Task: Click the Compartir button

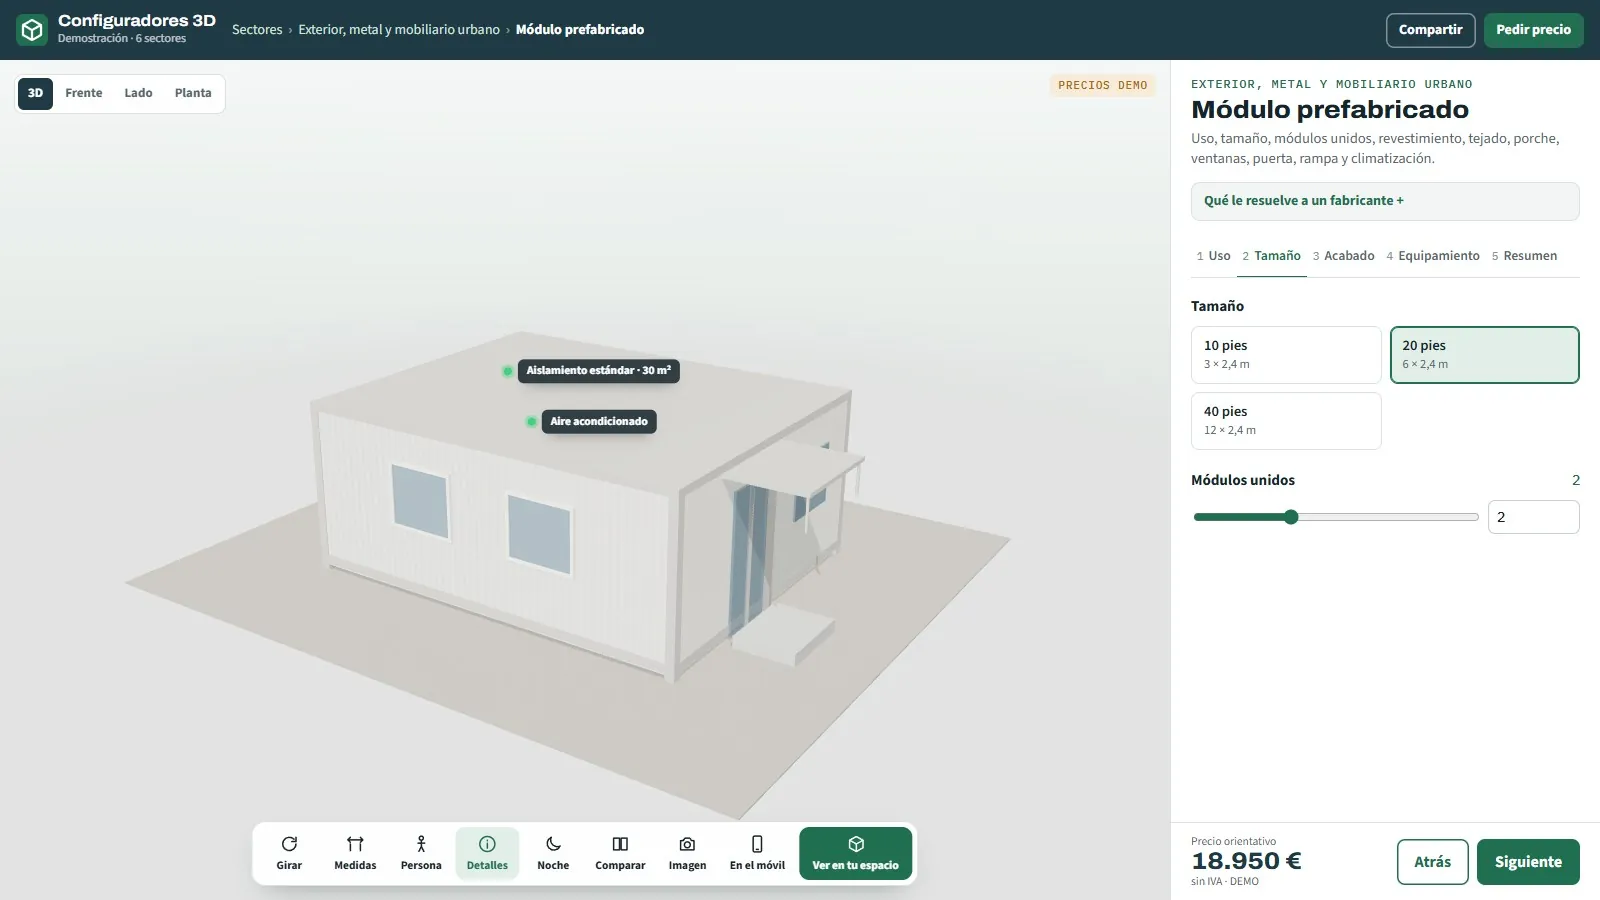Action: coord(1430,30)
